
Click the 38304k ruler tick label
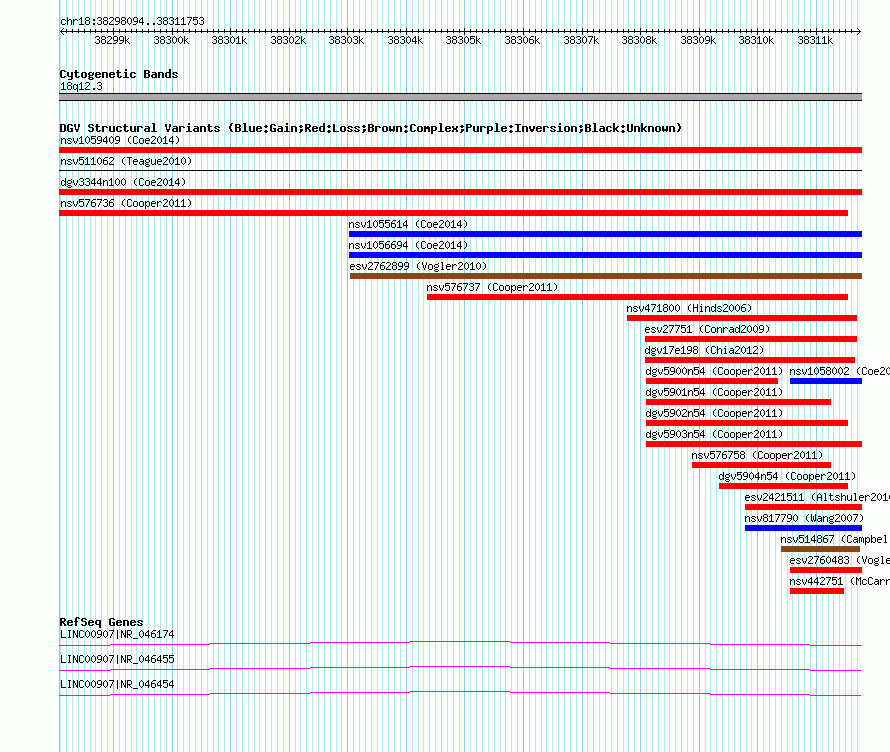(x=405, y=40)
